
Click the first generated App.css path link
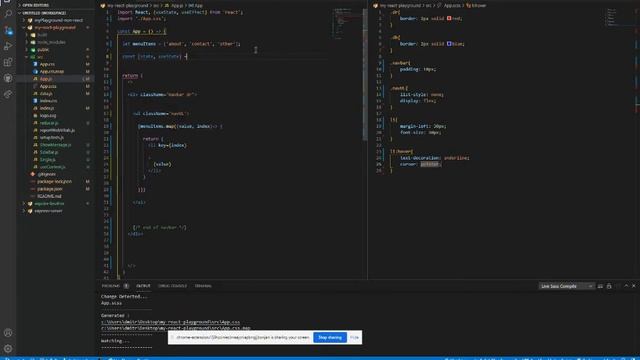pos(170,322)
